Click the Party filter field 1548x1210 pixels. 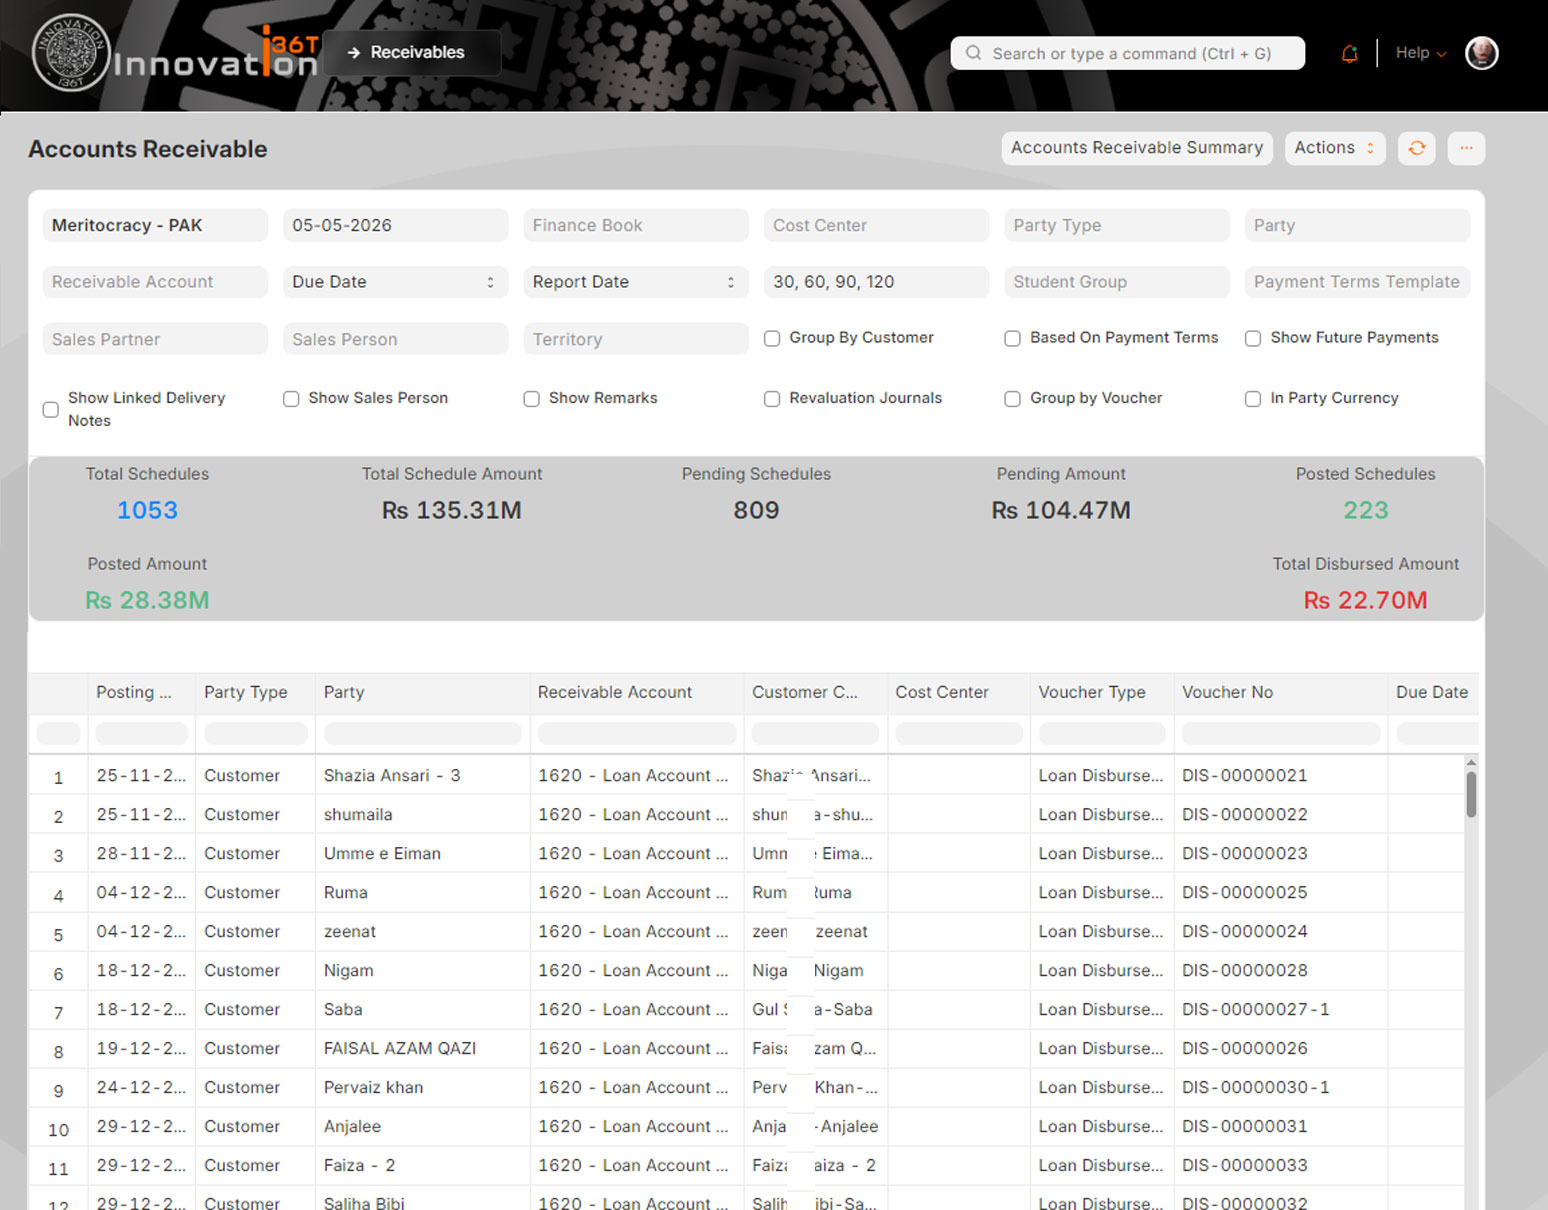[1357, 225]
